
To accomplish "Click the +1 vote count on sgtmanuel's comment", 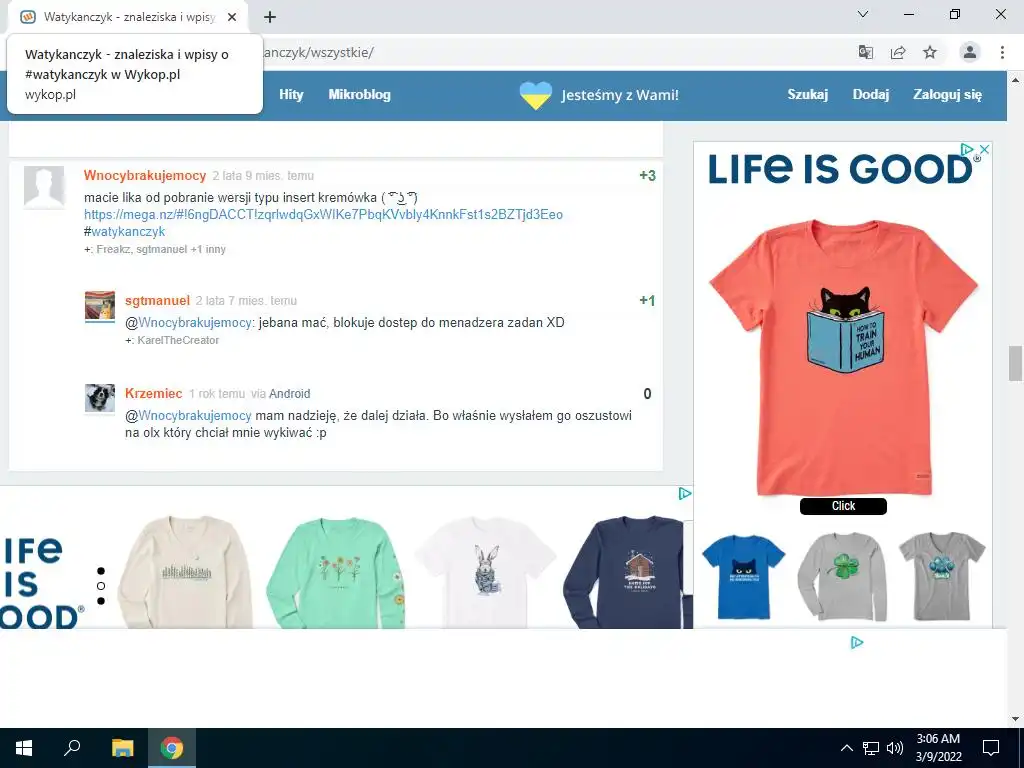I will [x=647, y=301].
